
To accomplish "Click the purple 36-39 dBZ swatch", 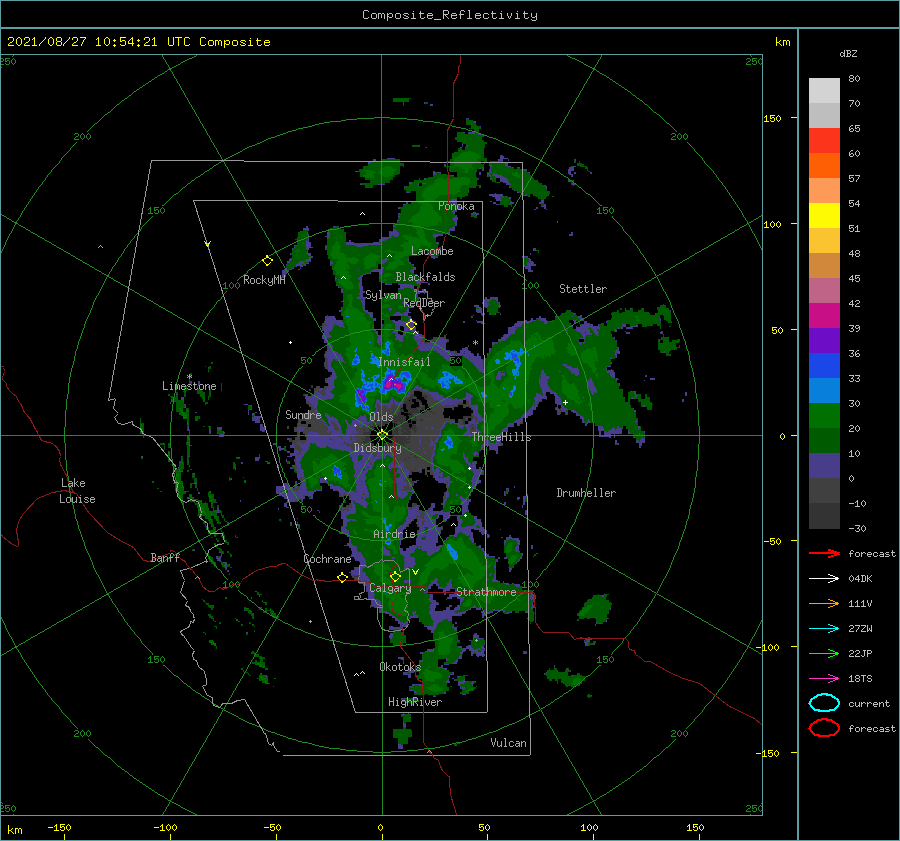I will [824, 341].
